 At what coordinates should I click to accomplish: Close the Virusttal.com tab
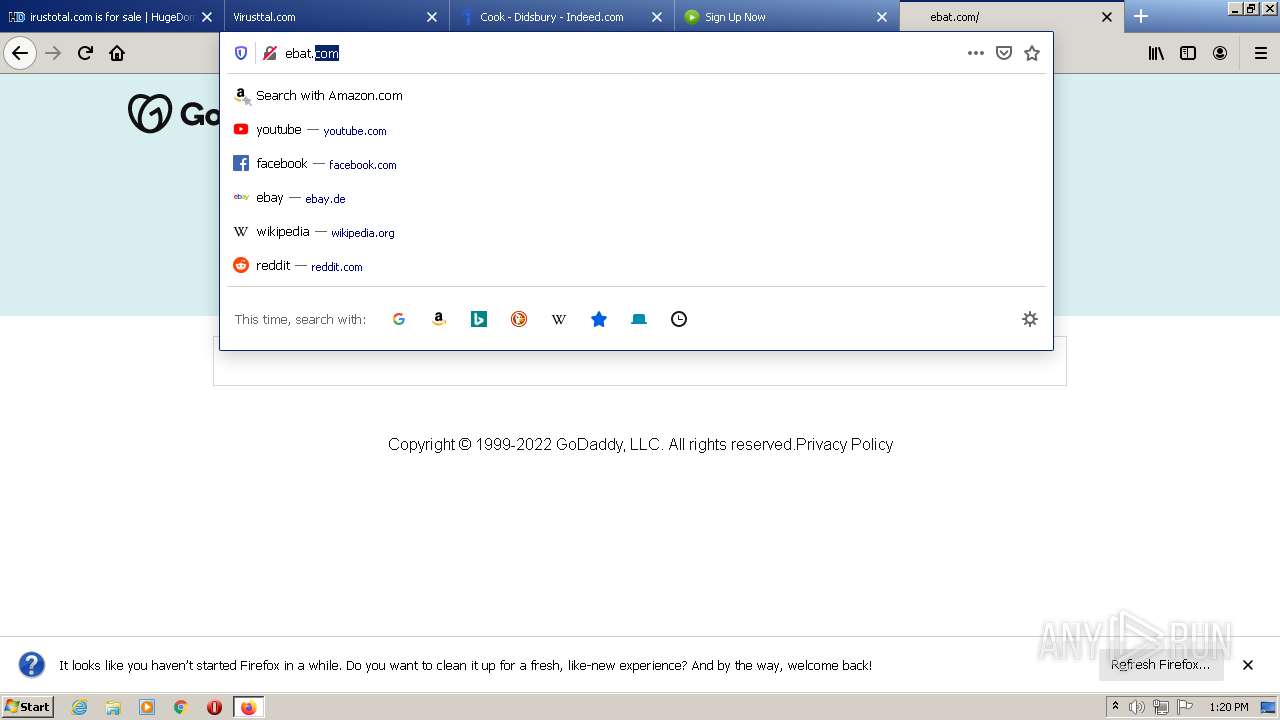tap(432, 17)
